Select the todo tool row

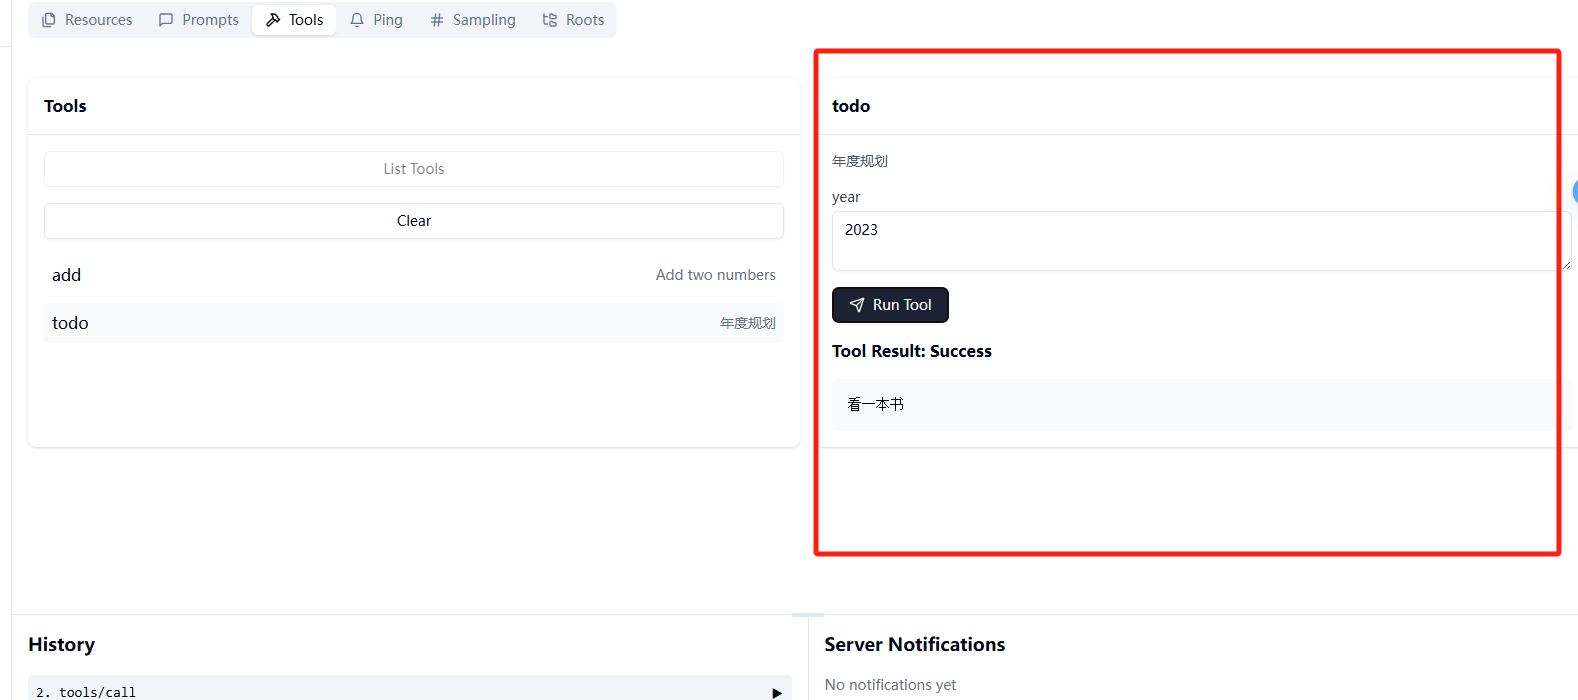[414, 323]
